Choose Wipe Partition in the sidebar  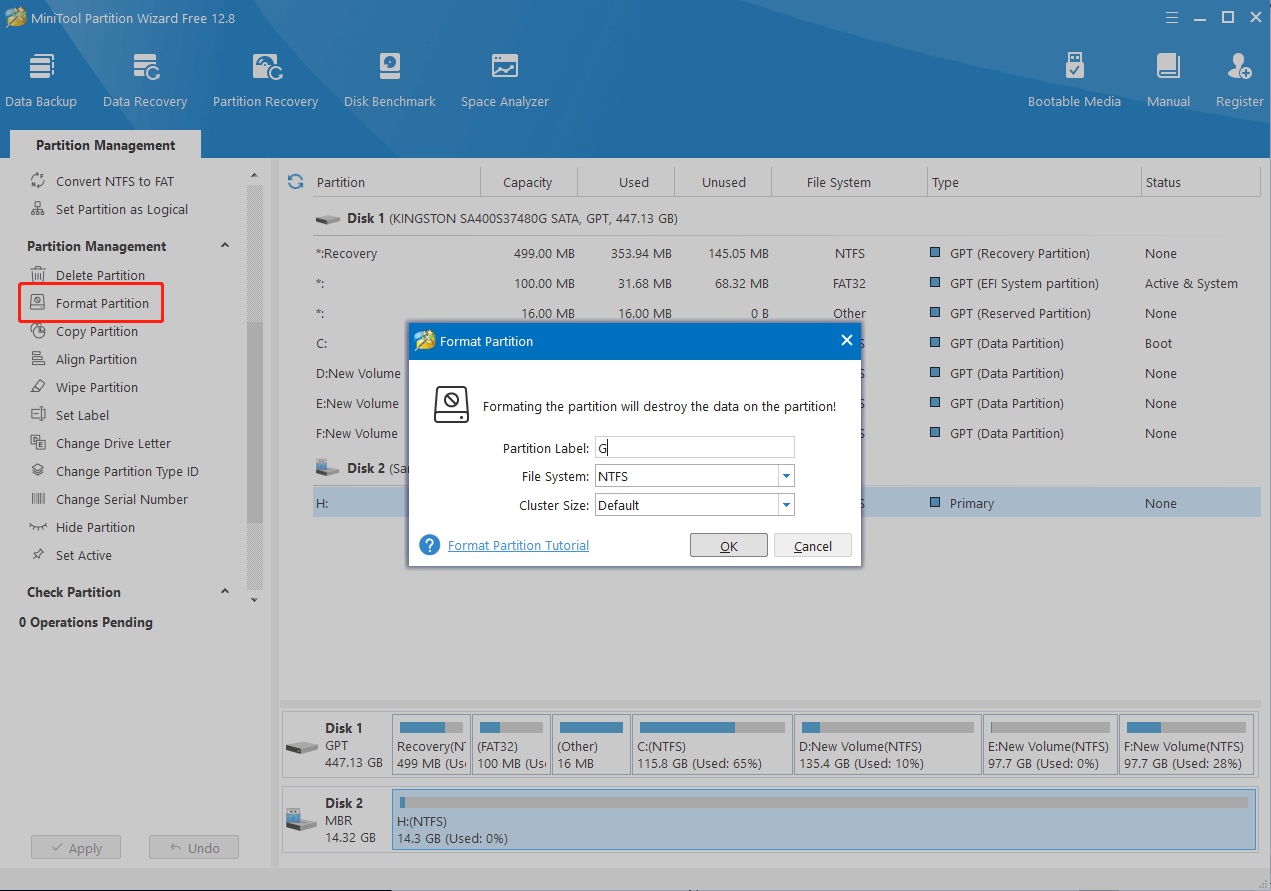pyautogui.click(x=96, y=387)
